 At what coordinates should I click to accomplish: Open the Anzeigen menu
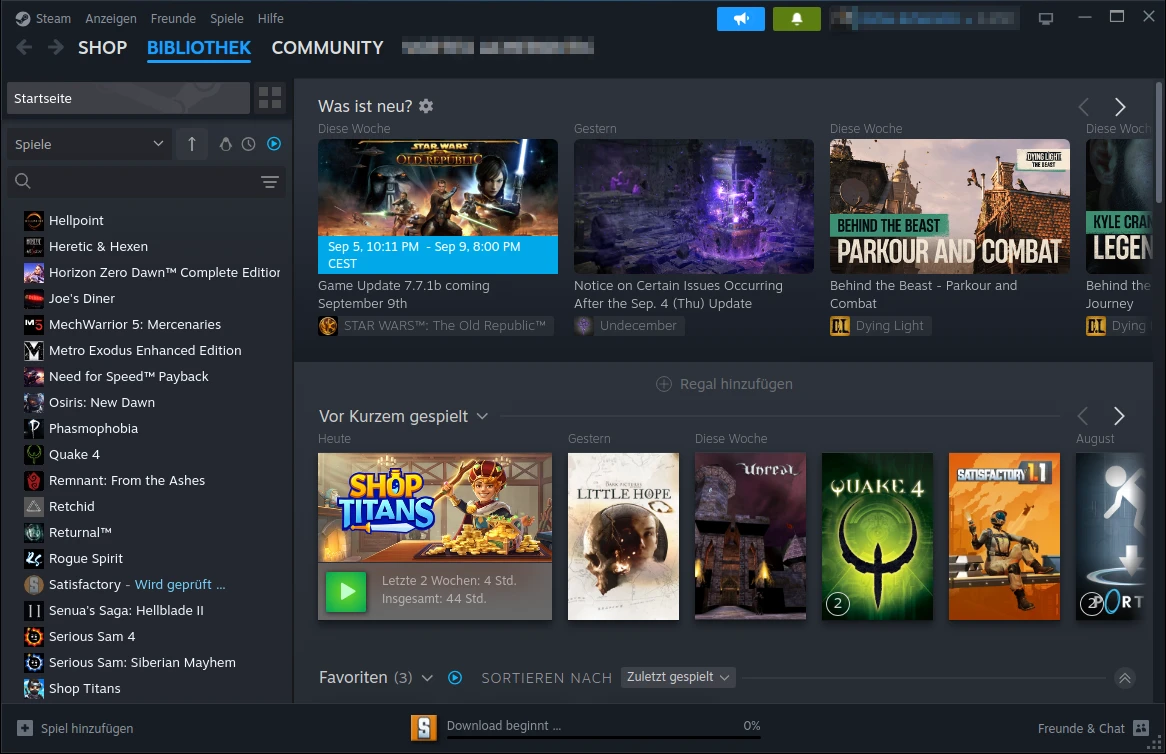pyautogui.click(x=110, y=18)
